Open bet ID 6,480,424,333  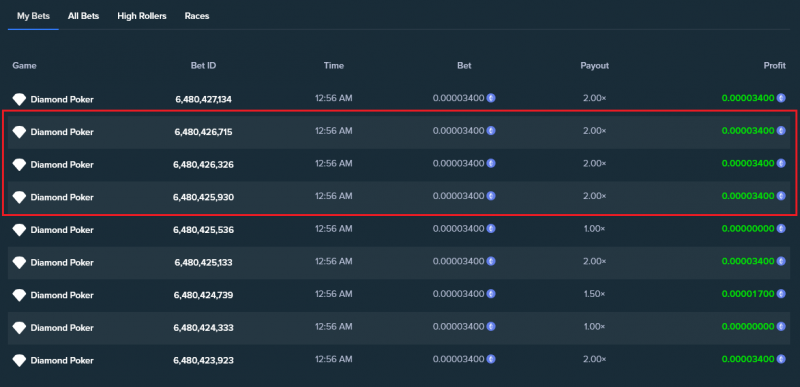point(204,328)
